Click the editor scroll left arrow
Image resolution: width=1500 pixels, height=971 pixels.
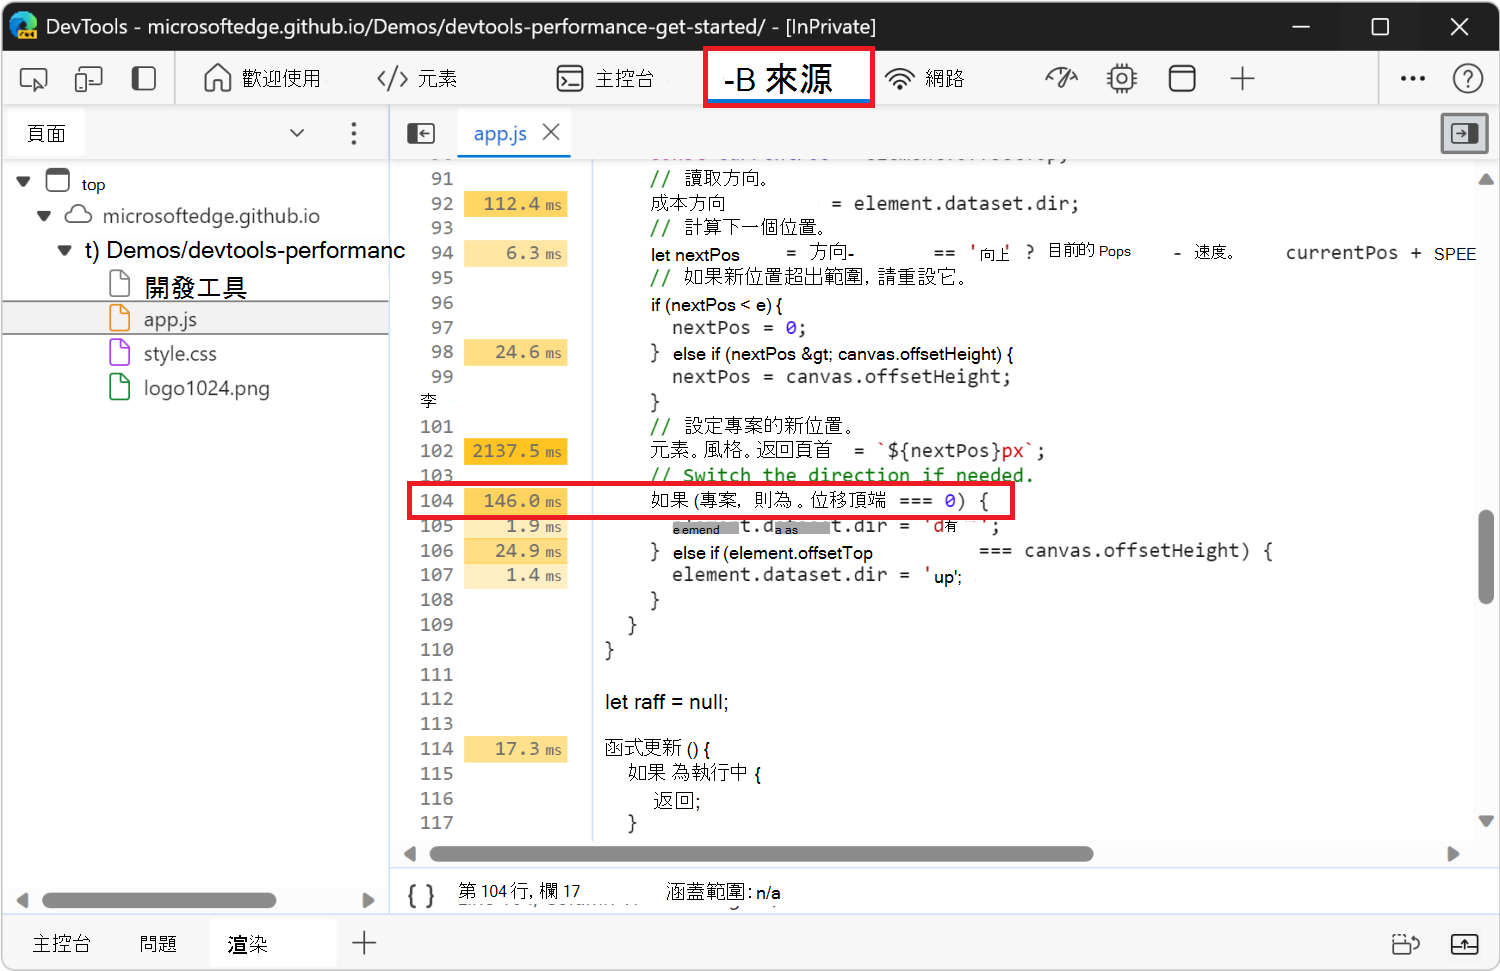coord(409,854)
